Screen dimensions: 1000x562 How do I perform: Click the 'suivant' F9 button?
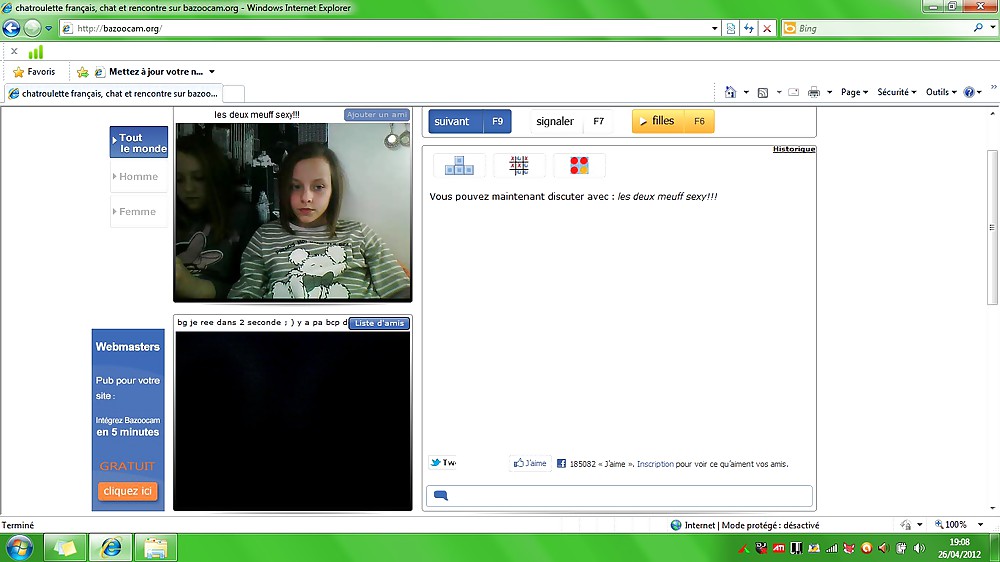[470, 121]
